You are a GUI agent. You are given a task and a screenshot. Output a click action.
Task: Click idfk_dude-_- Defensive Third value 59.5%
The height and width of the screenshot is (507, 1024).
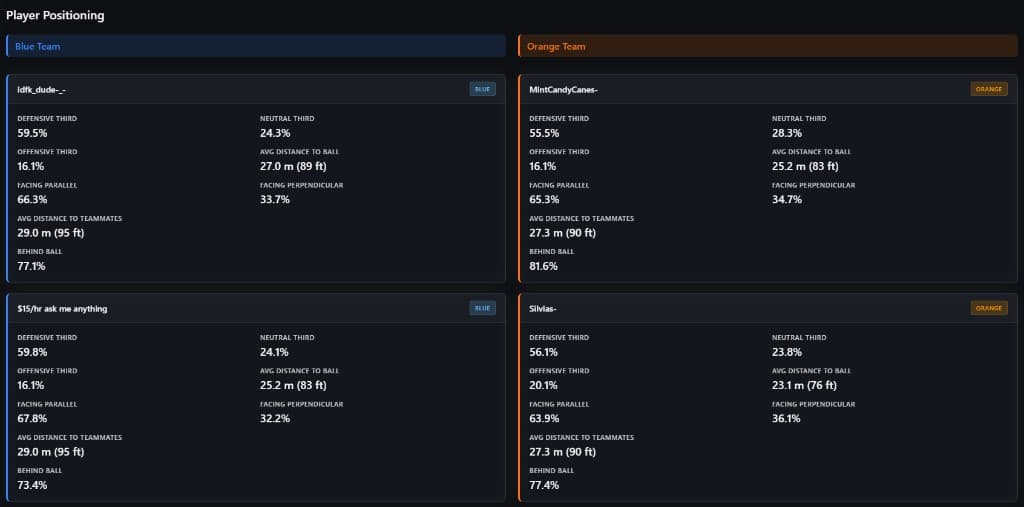pos(32,133)
